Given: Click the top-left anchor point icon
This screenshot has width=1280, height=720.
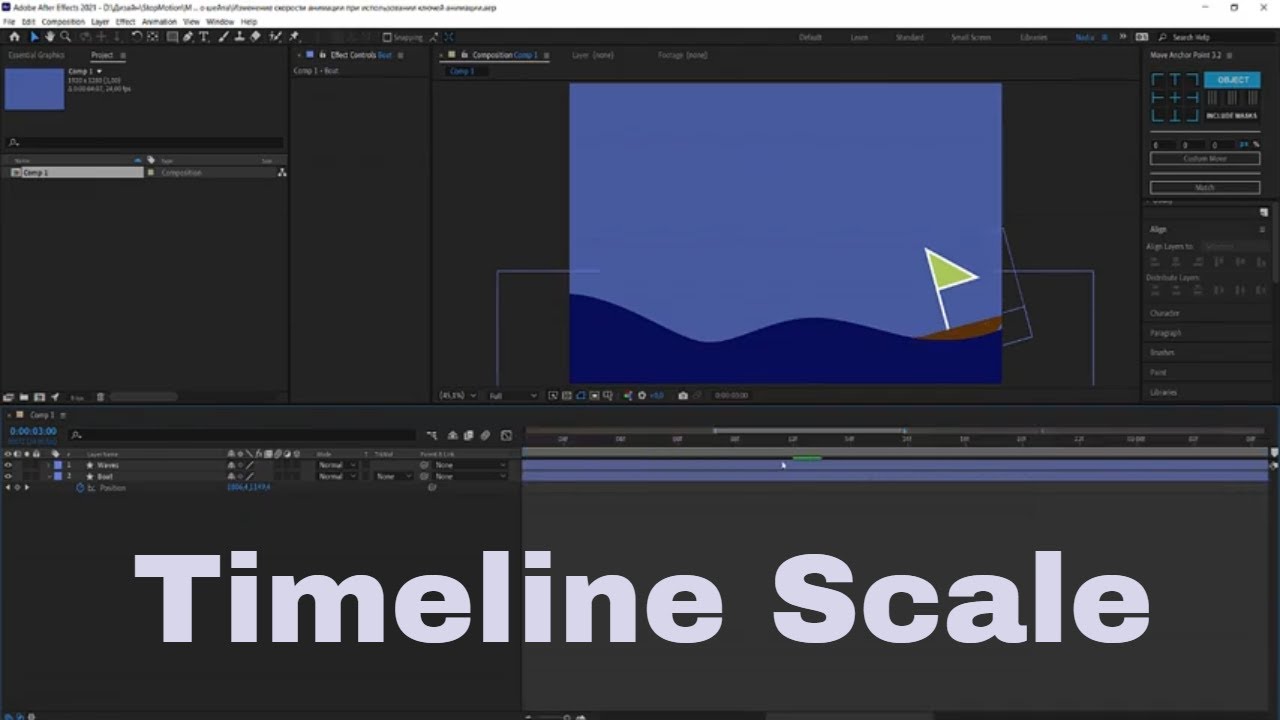Looking at the screenshot, I should pyautogui.click(x=1158, y=80).
